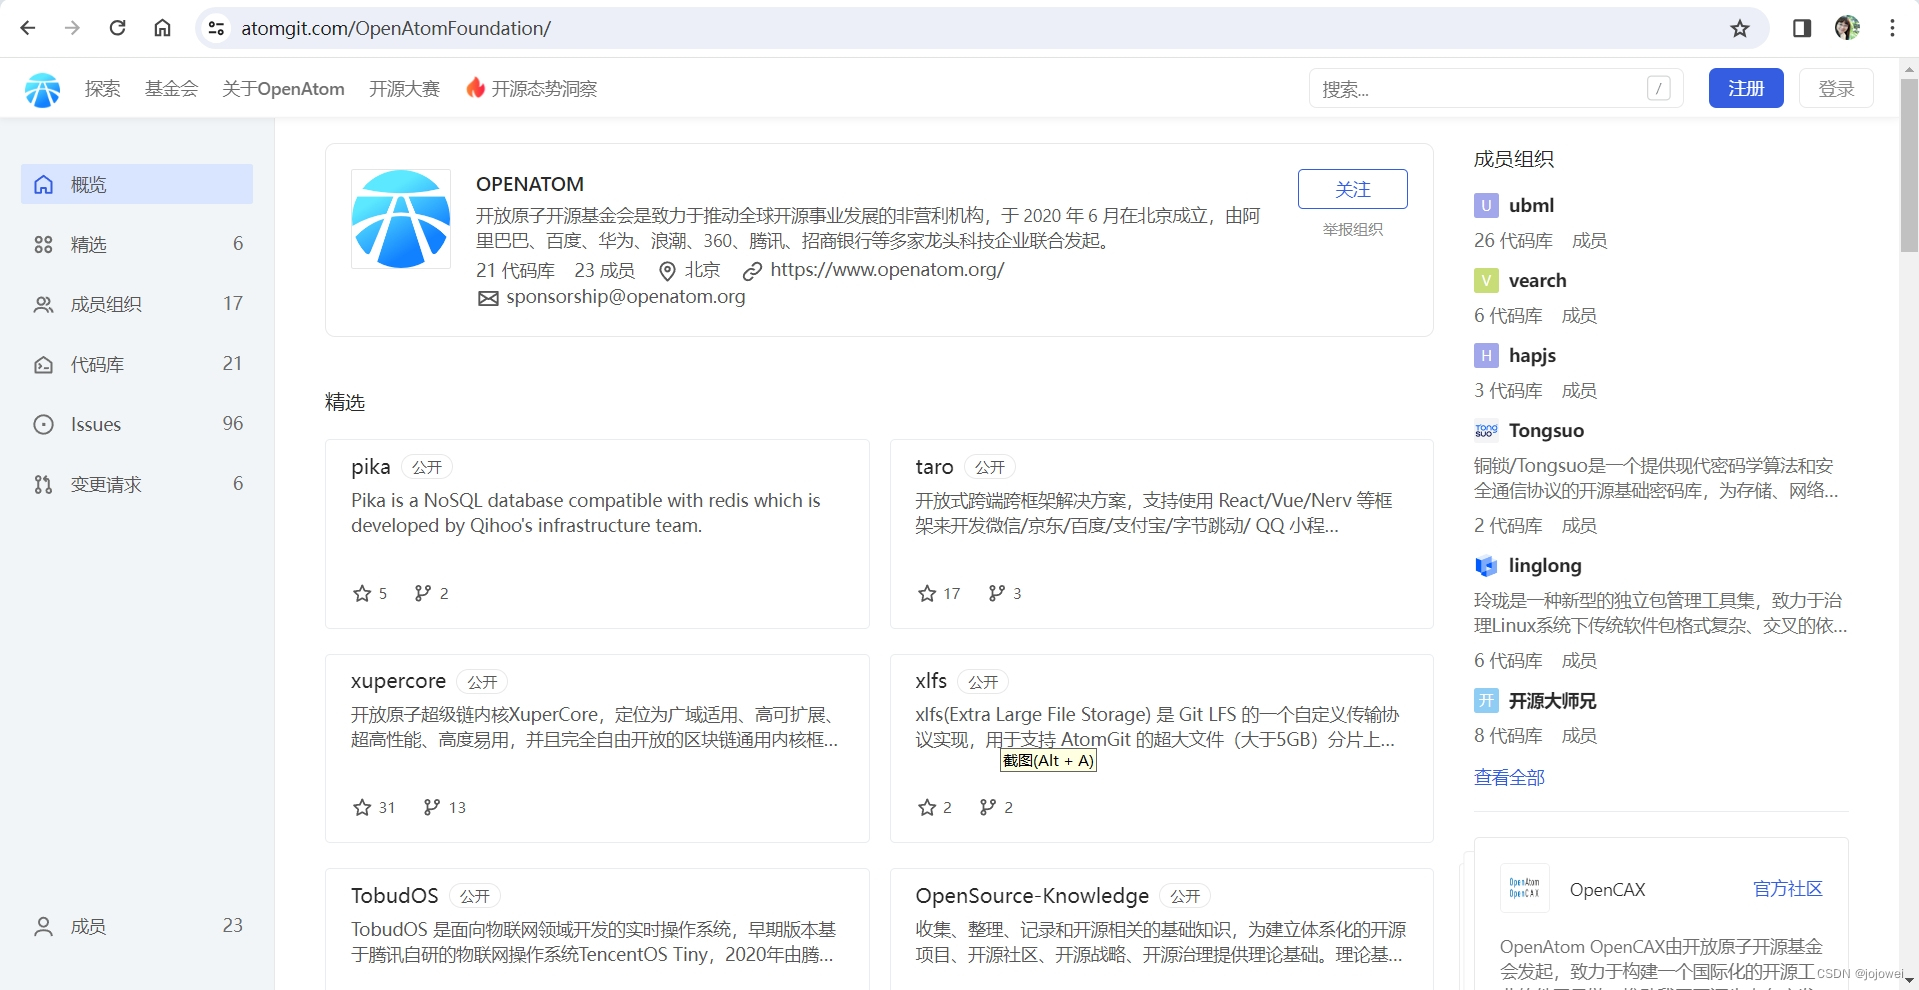The width and height of the screenshot is (1919, 990).
Task: Click the hapjs organization avatar icon
Action: click(x=1486, y=355)
